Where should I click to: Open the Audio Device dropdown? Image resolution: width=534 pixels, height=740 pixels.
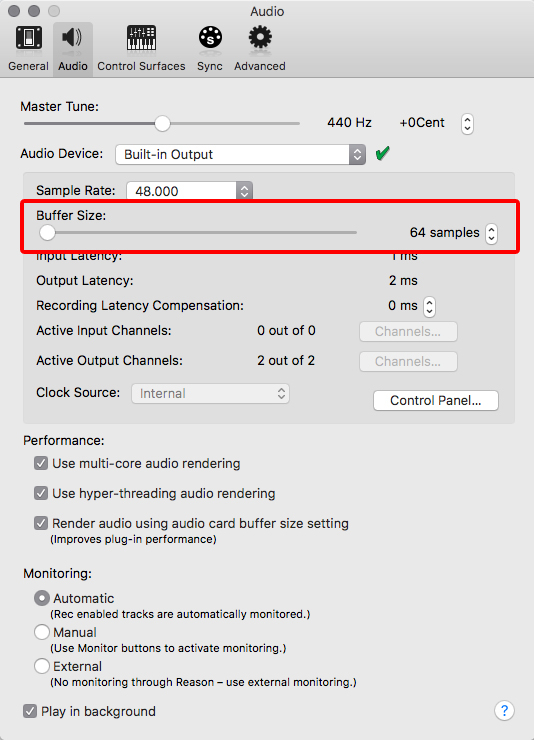tap(241, 154)
